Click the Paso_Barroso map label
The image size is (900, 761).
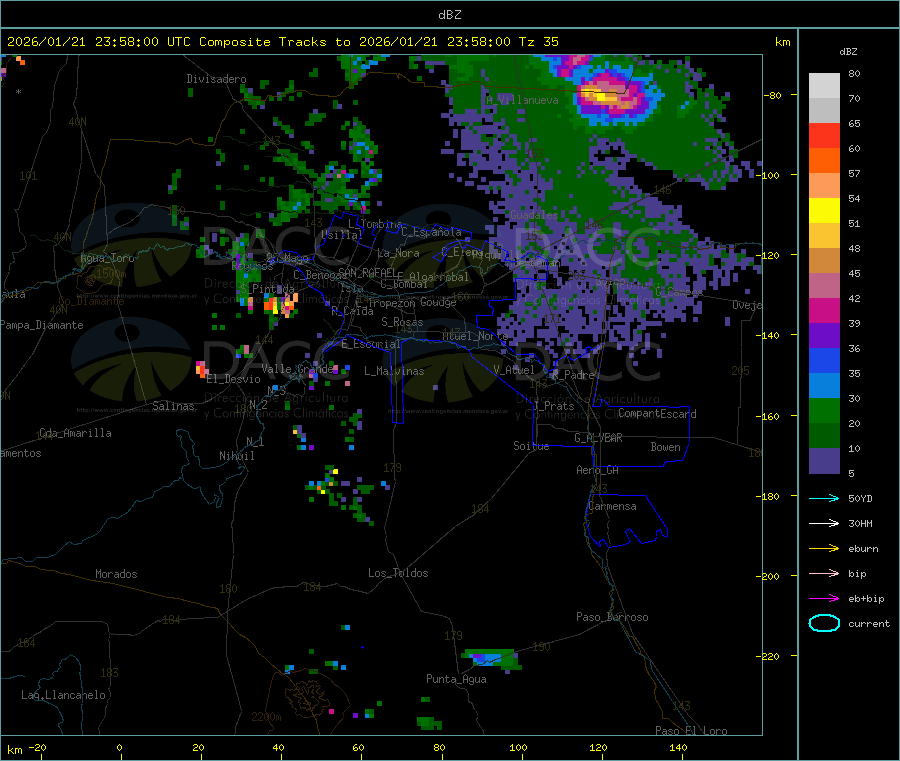click(x=612, y=617)
